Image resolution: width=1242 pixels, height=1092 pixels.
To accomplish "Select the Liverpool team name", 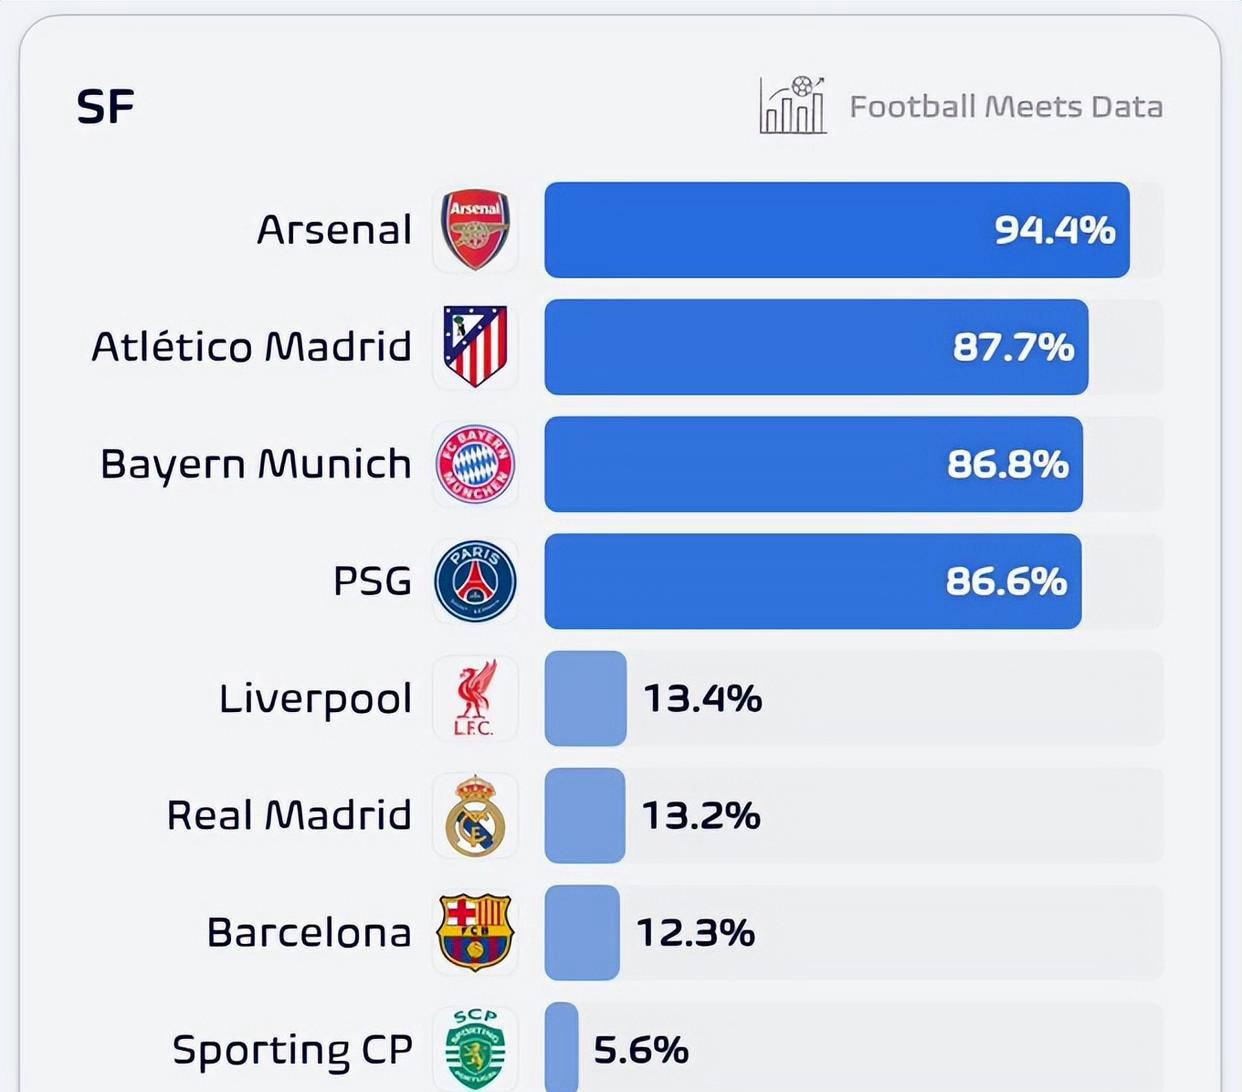I will [315, 698].
